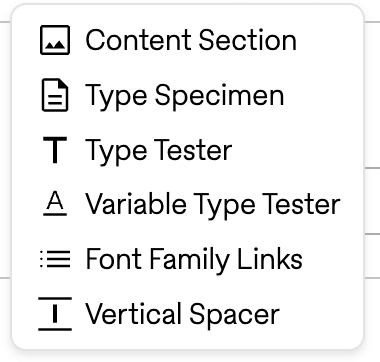Screen dimensions: 380x362
Task: Click the underlined A icon for Variable Type Tester
Action: [x=55, y=204]
